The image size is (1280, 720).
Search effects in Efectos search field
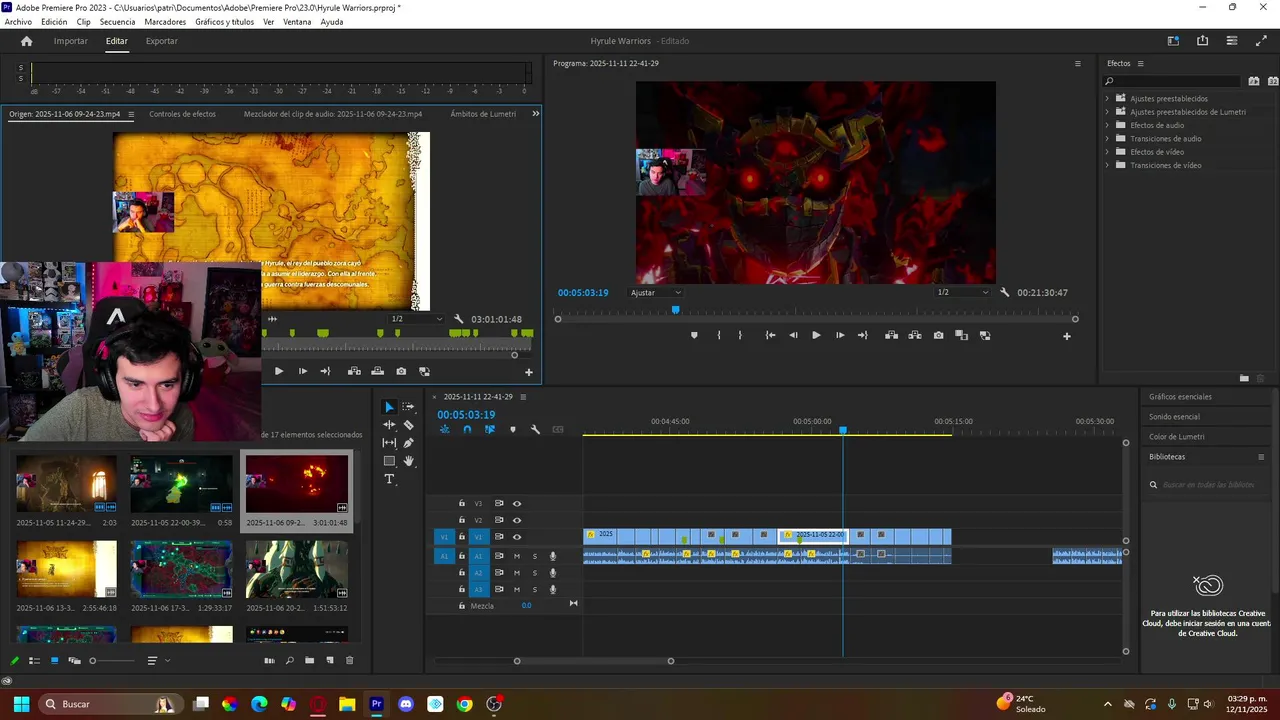[1172, 81]
